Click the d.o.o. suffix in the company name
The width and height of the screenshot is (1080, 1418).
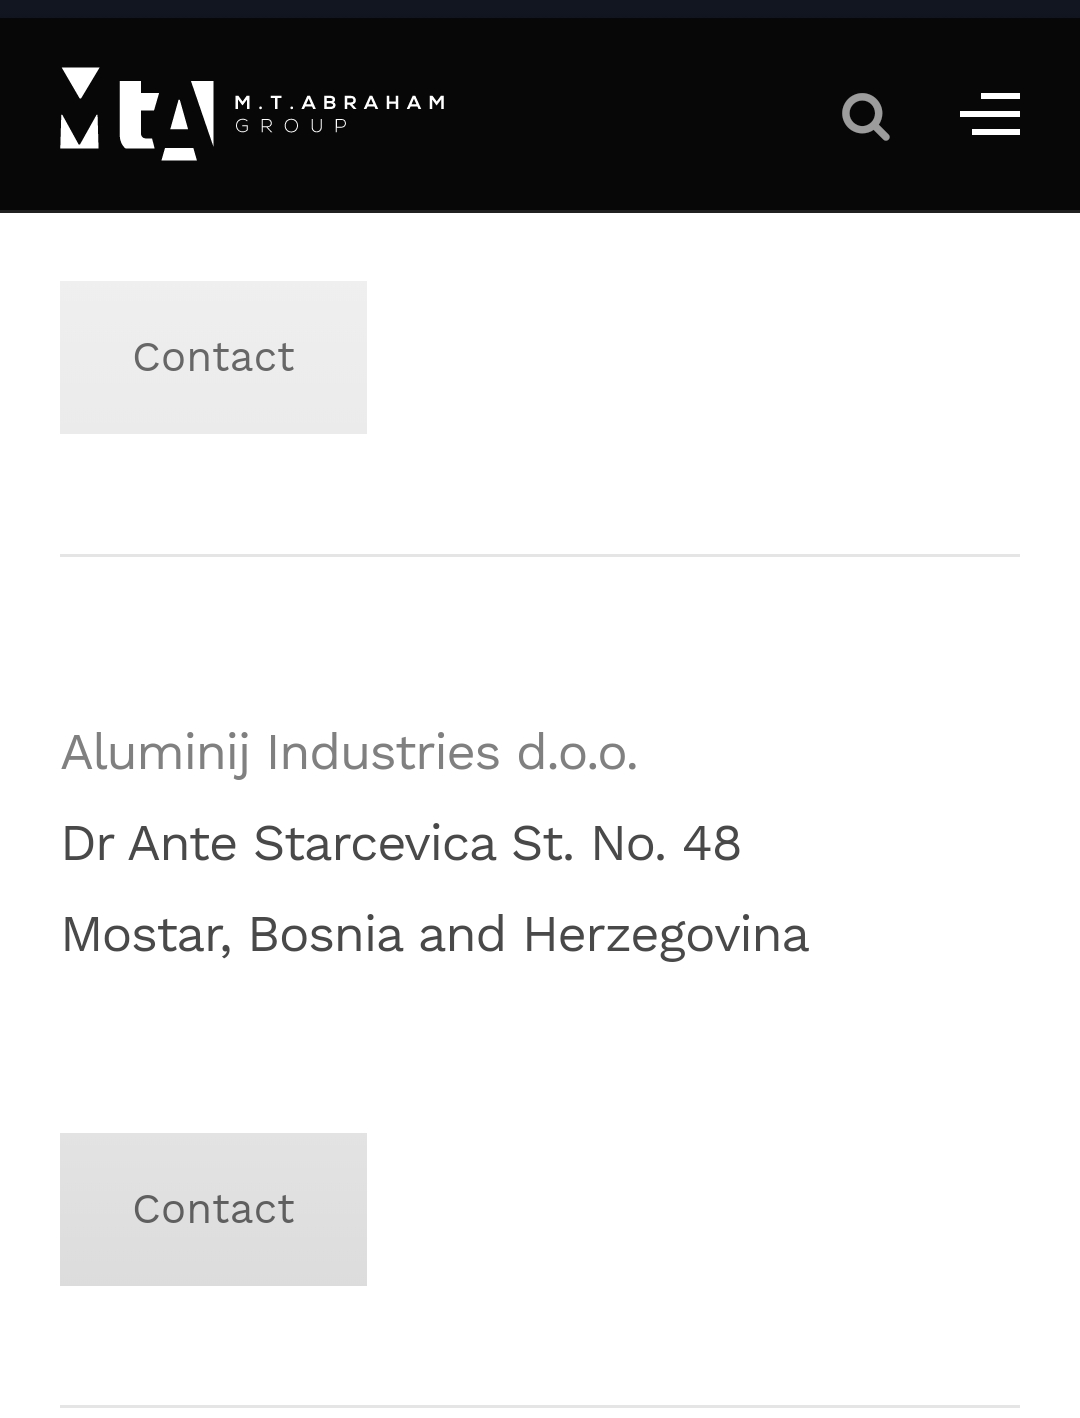tap(576, 752)
